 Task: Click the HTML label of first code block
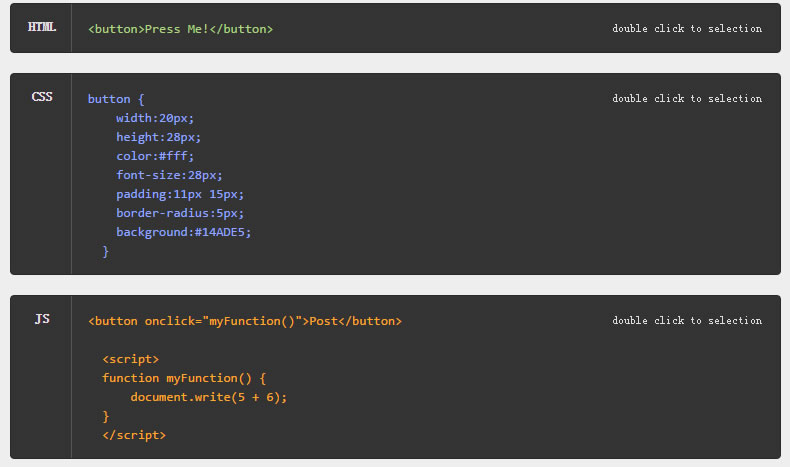42,27
